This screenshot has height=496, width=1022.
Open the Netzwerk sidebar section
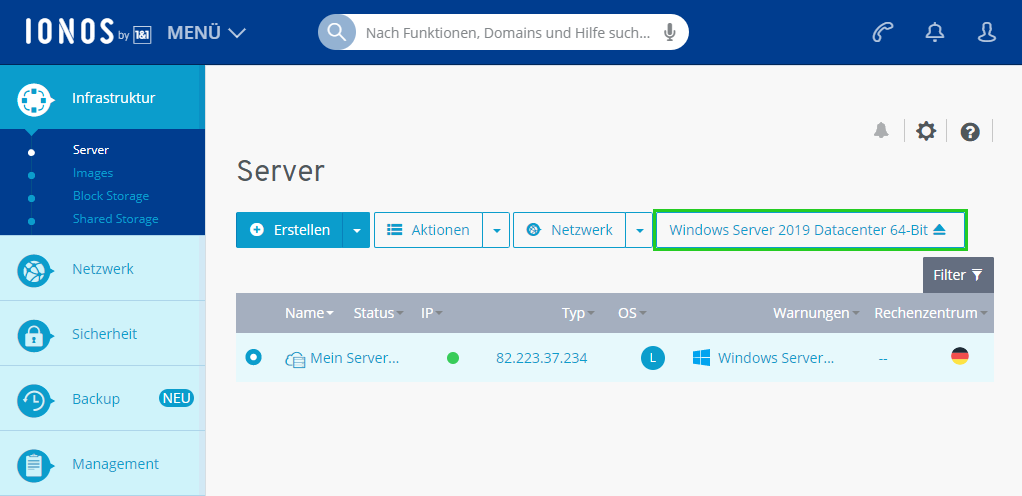tap(102, 269)
